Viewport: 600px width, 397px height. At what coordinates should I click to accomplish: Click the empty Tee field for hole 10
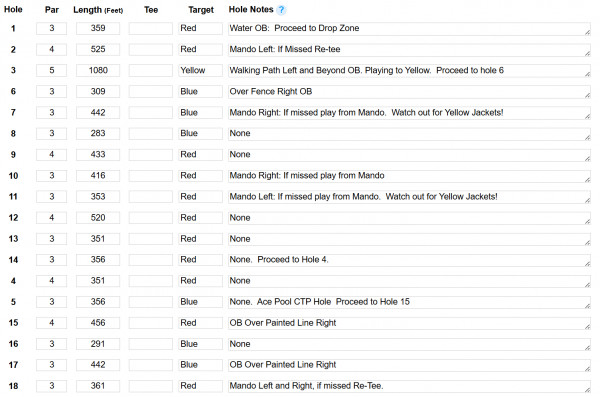coord(150,176)
